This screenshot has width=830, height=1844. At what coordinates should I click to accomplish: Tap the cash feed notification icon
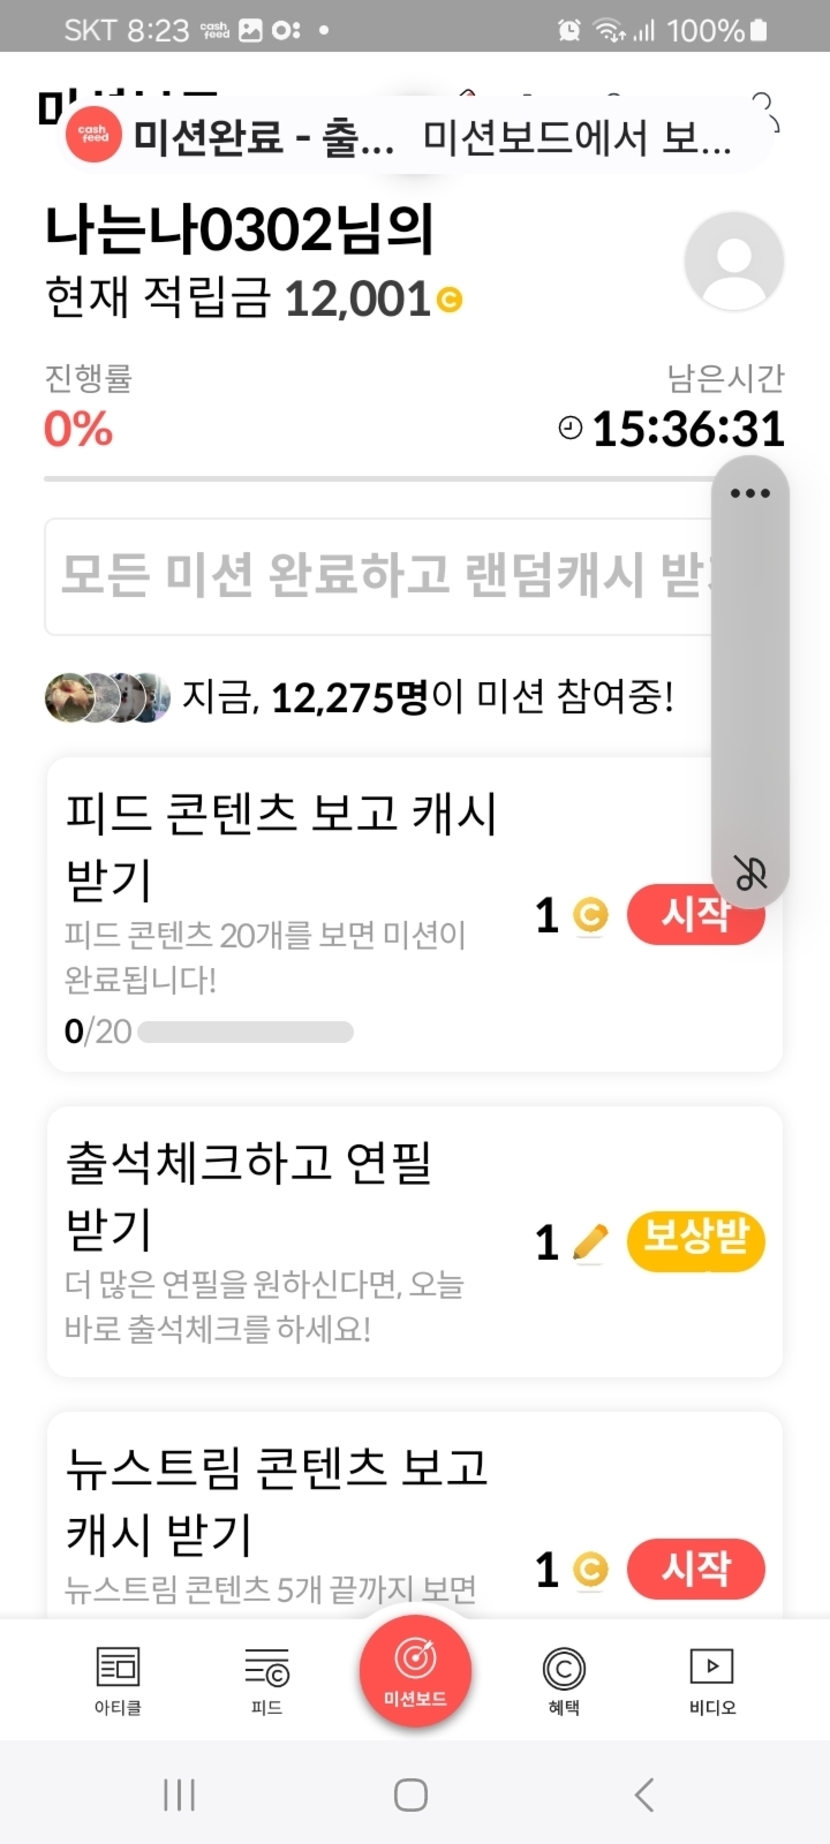94,135
